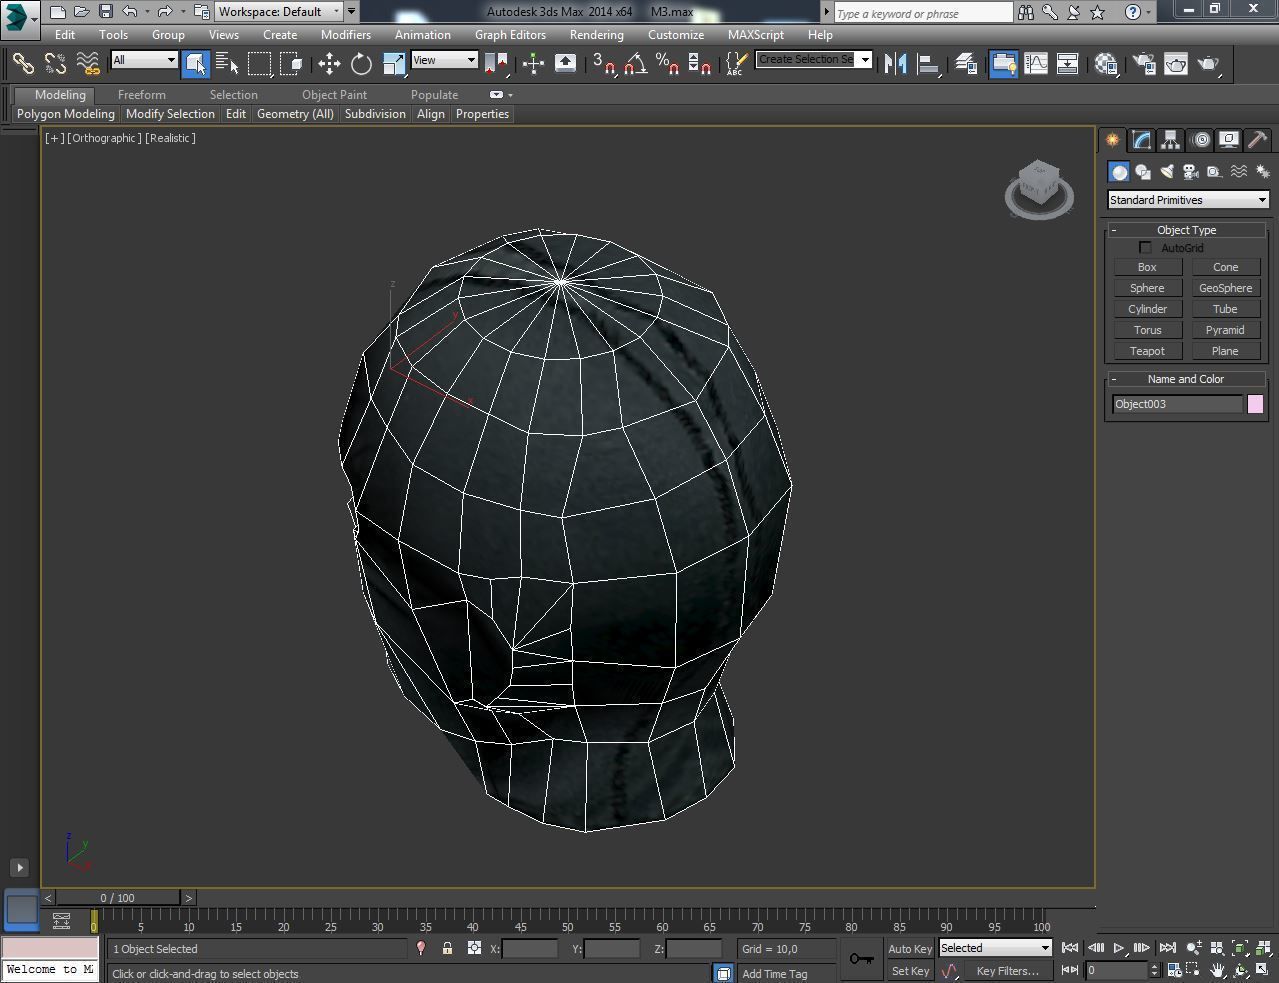This screenshot has height=983, width=1279.
Task: Click the Select and Link tool
Action: coord(23,64)
